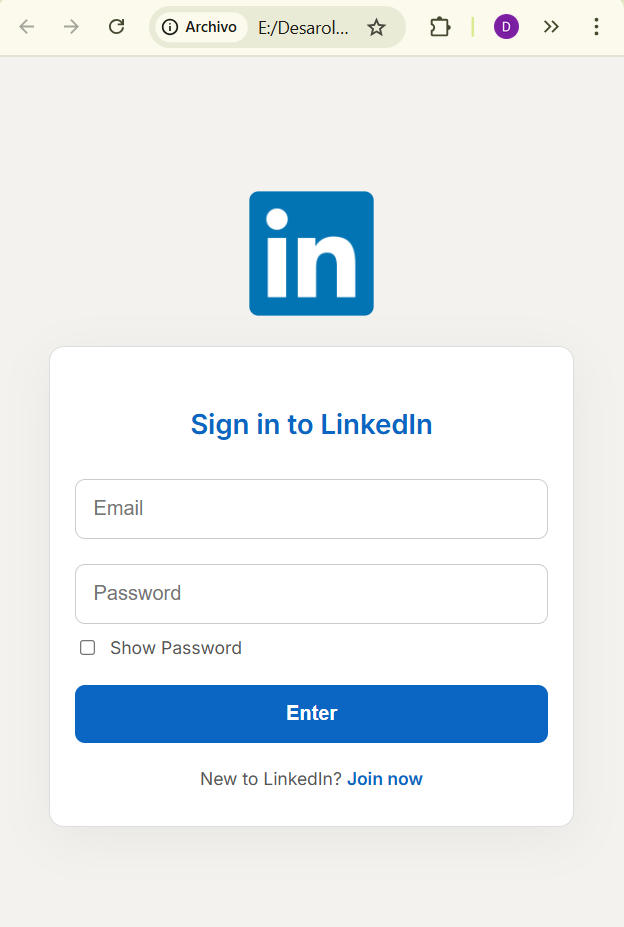
Task: Focus the Password input field
Action: click(x=311, y=594)
